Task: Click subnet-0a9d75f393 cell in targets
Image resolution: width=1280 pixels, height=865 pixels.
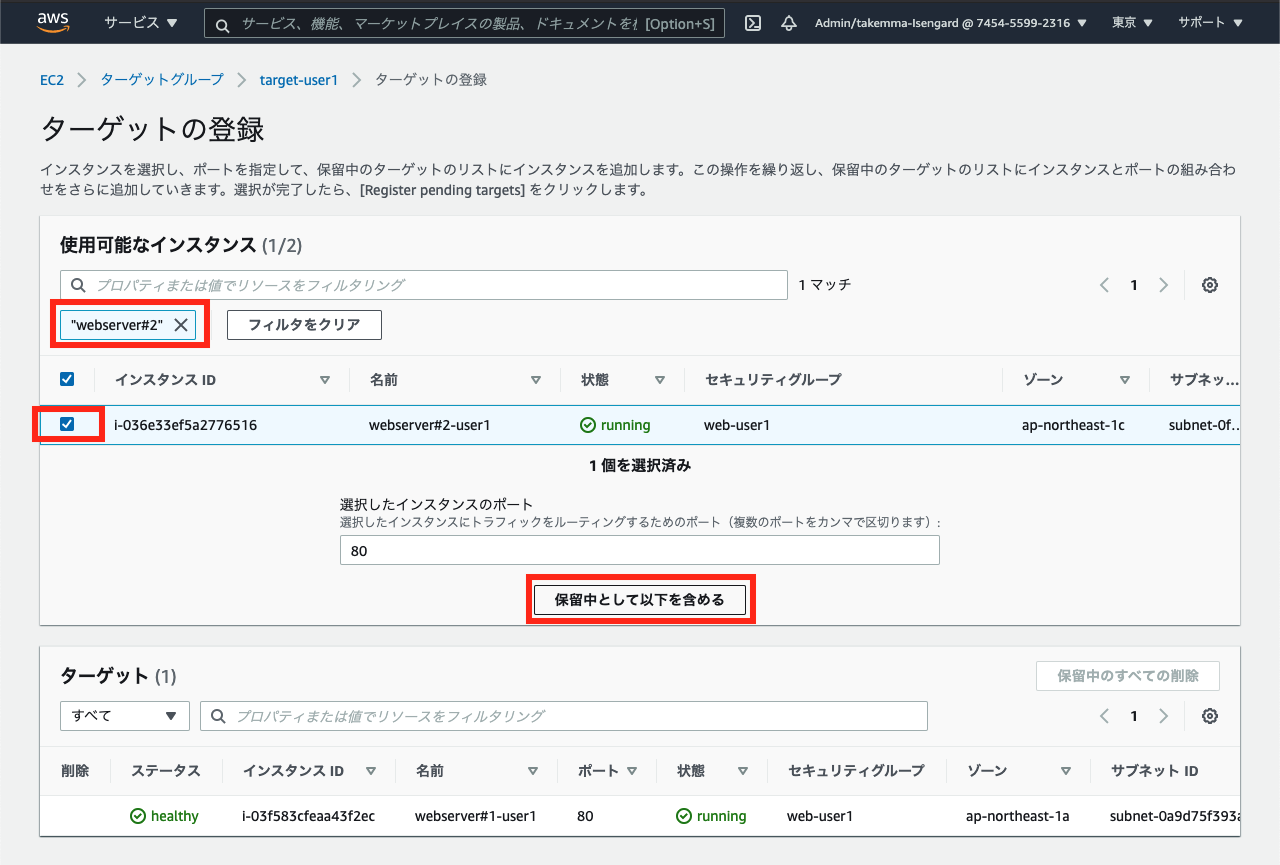Action: (1175, 816)
